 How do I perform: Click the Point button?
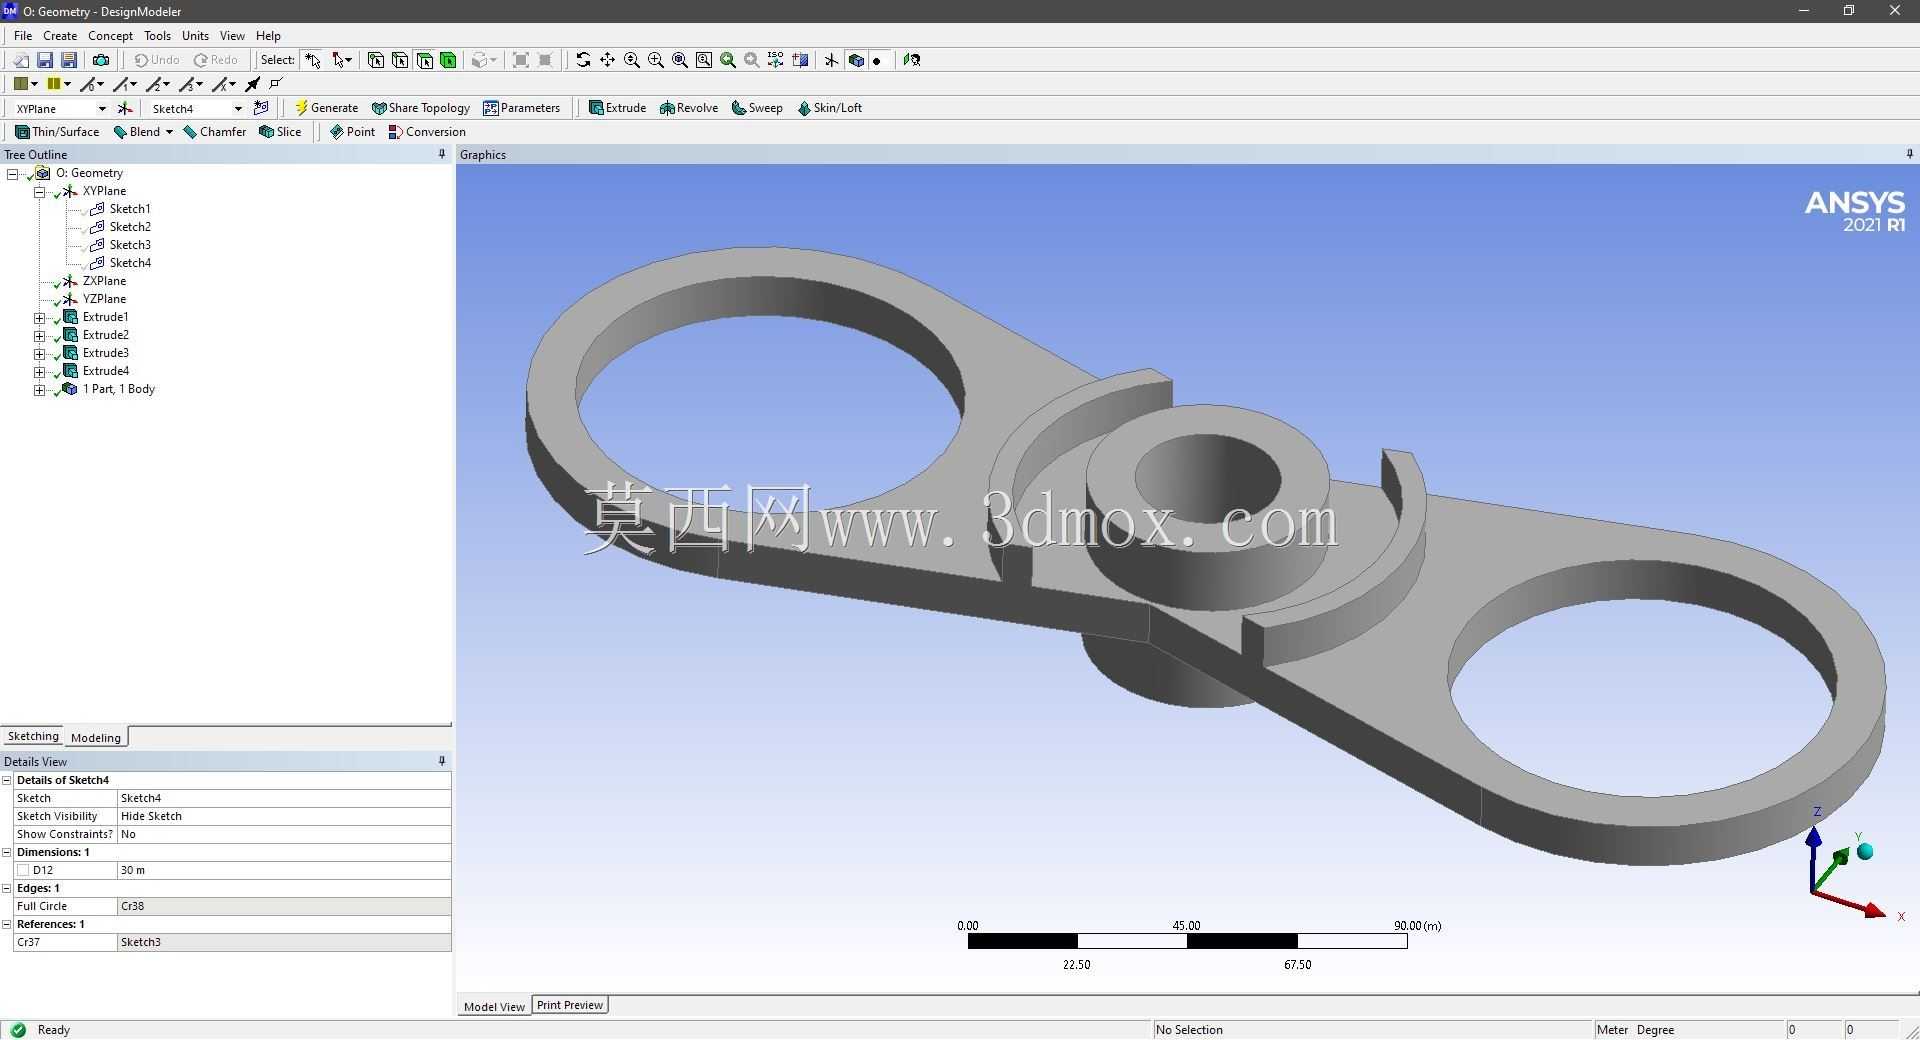tap(352, 132)
